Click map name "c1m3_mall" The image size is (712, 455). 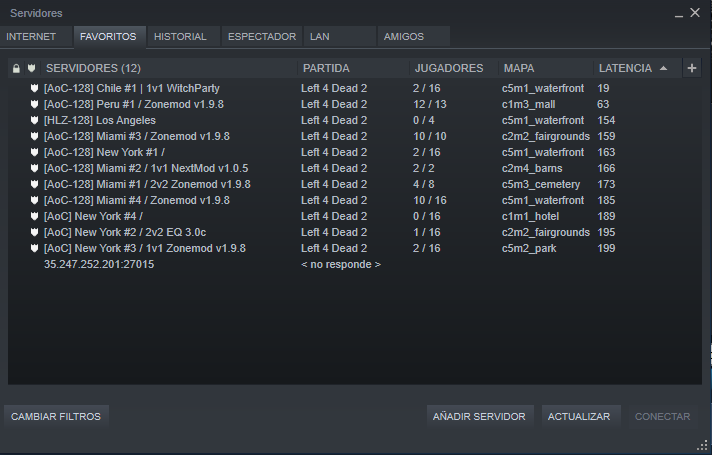coord(529,104)
